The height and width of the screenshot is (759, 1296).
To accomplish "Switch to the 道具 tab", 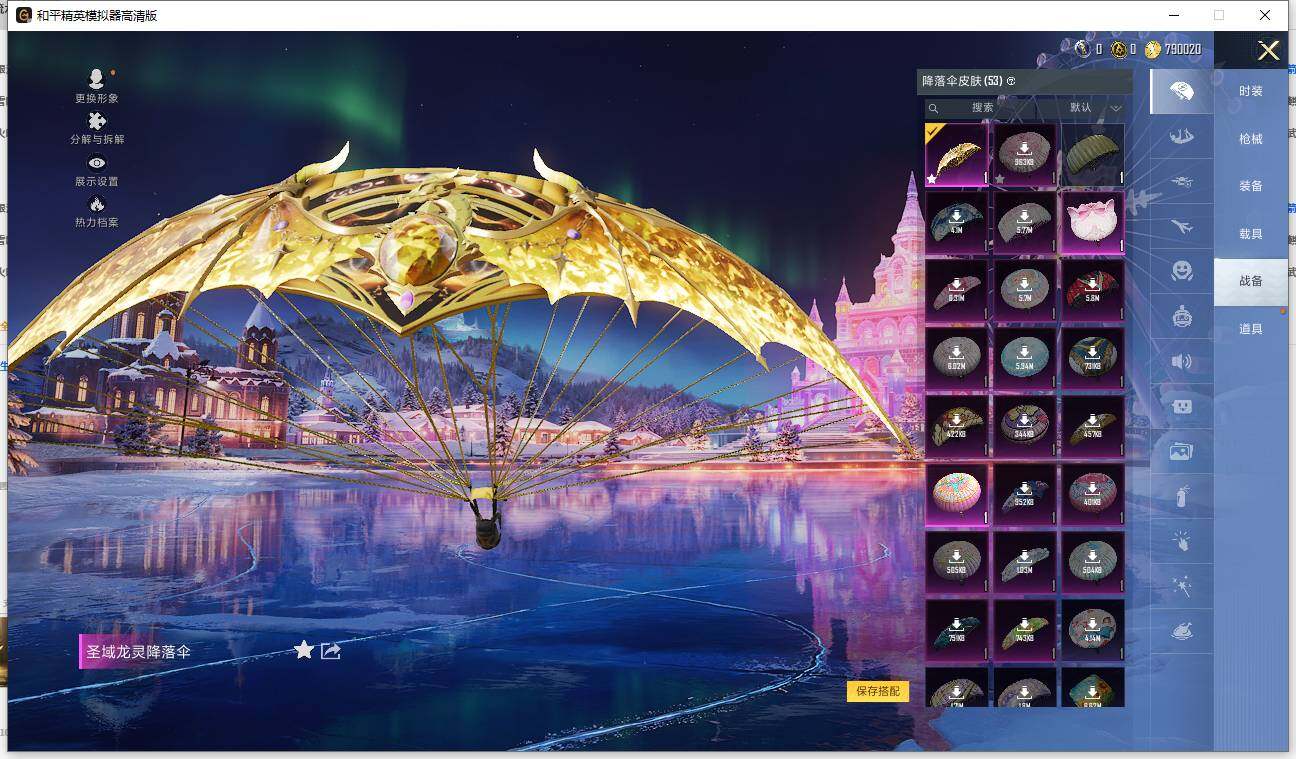I will coord(1251,329).
